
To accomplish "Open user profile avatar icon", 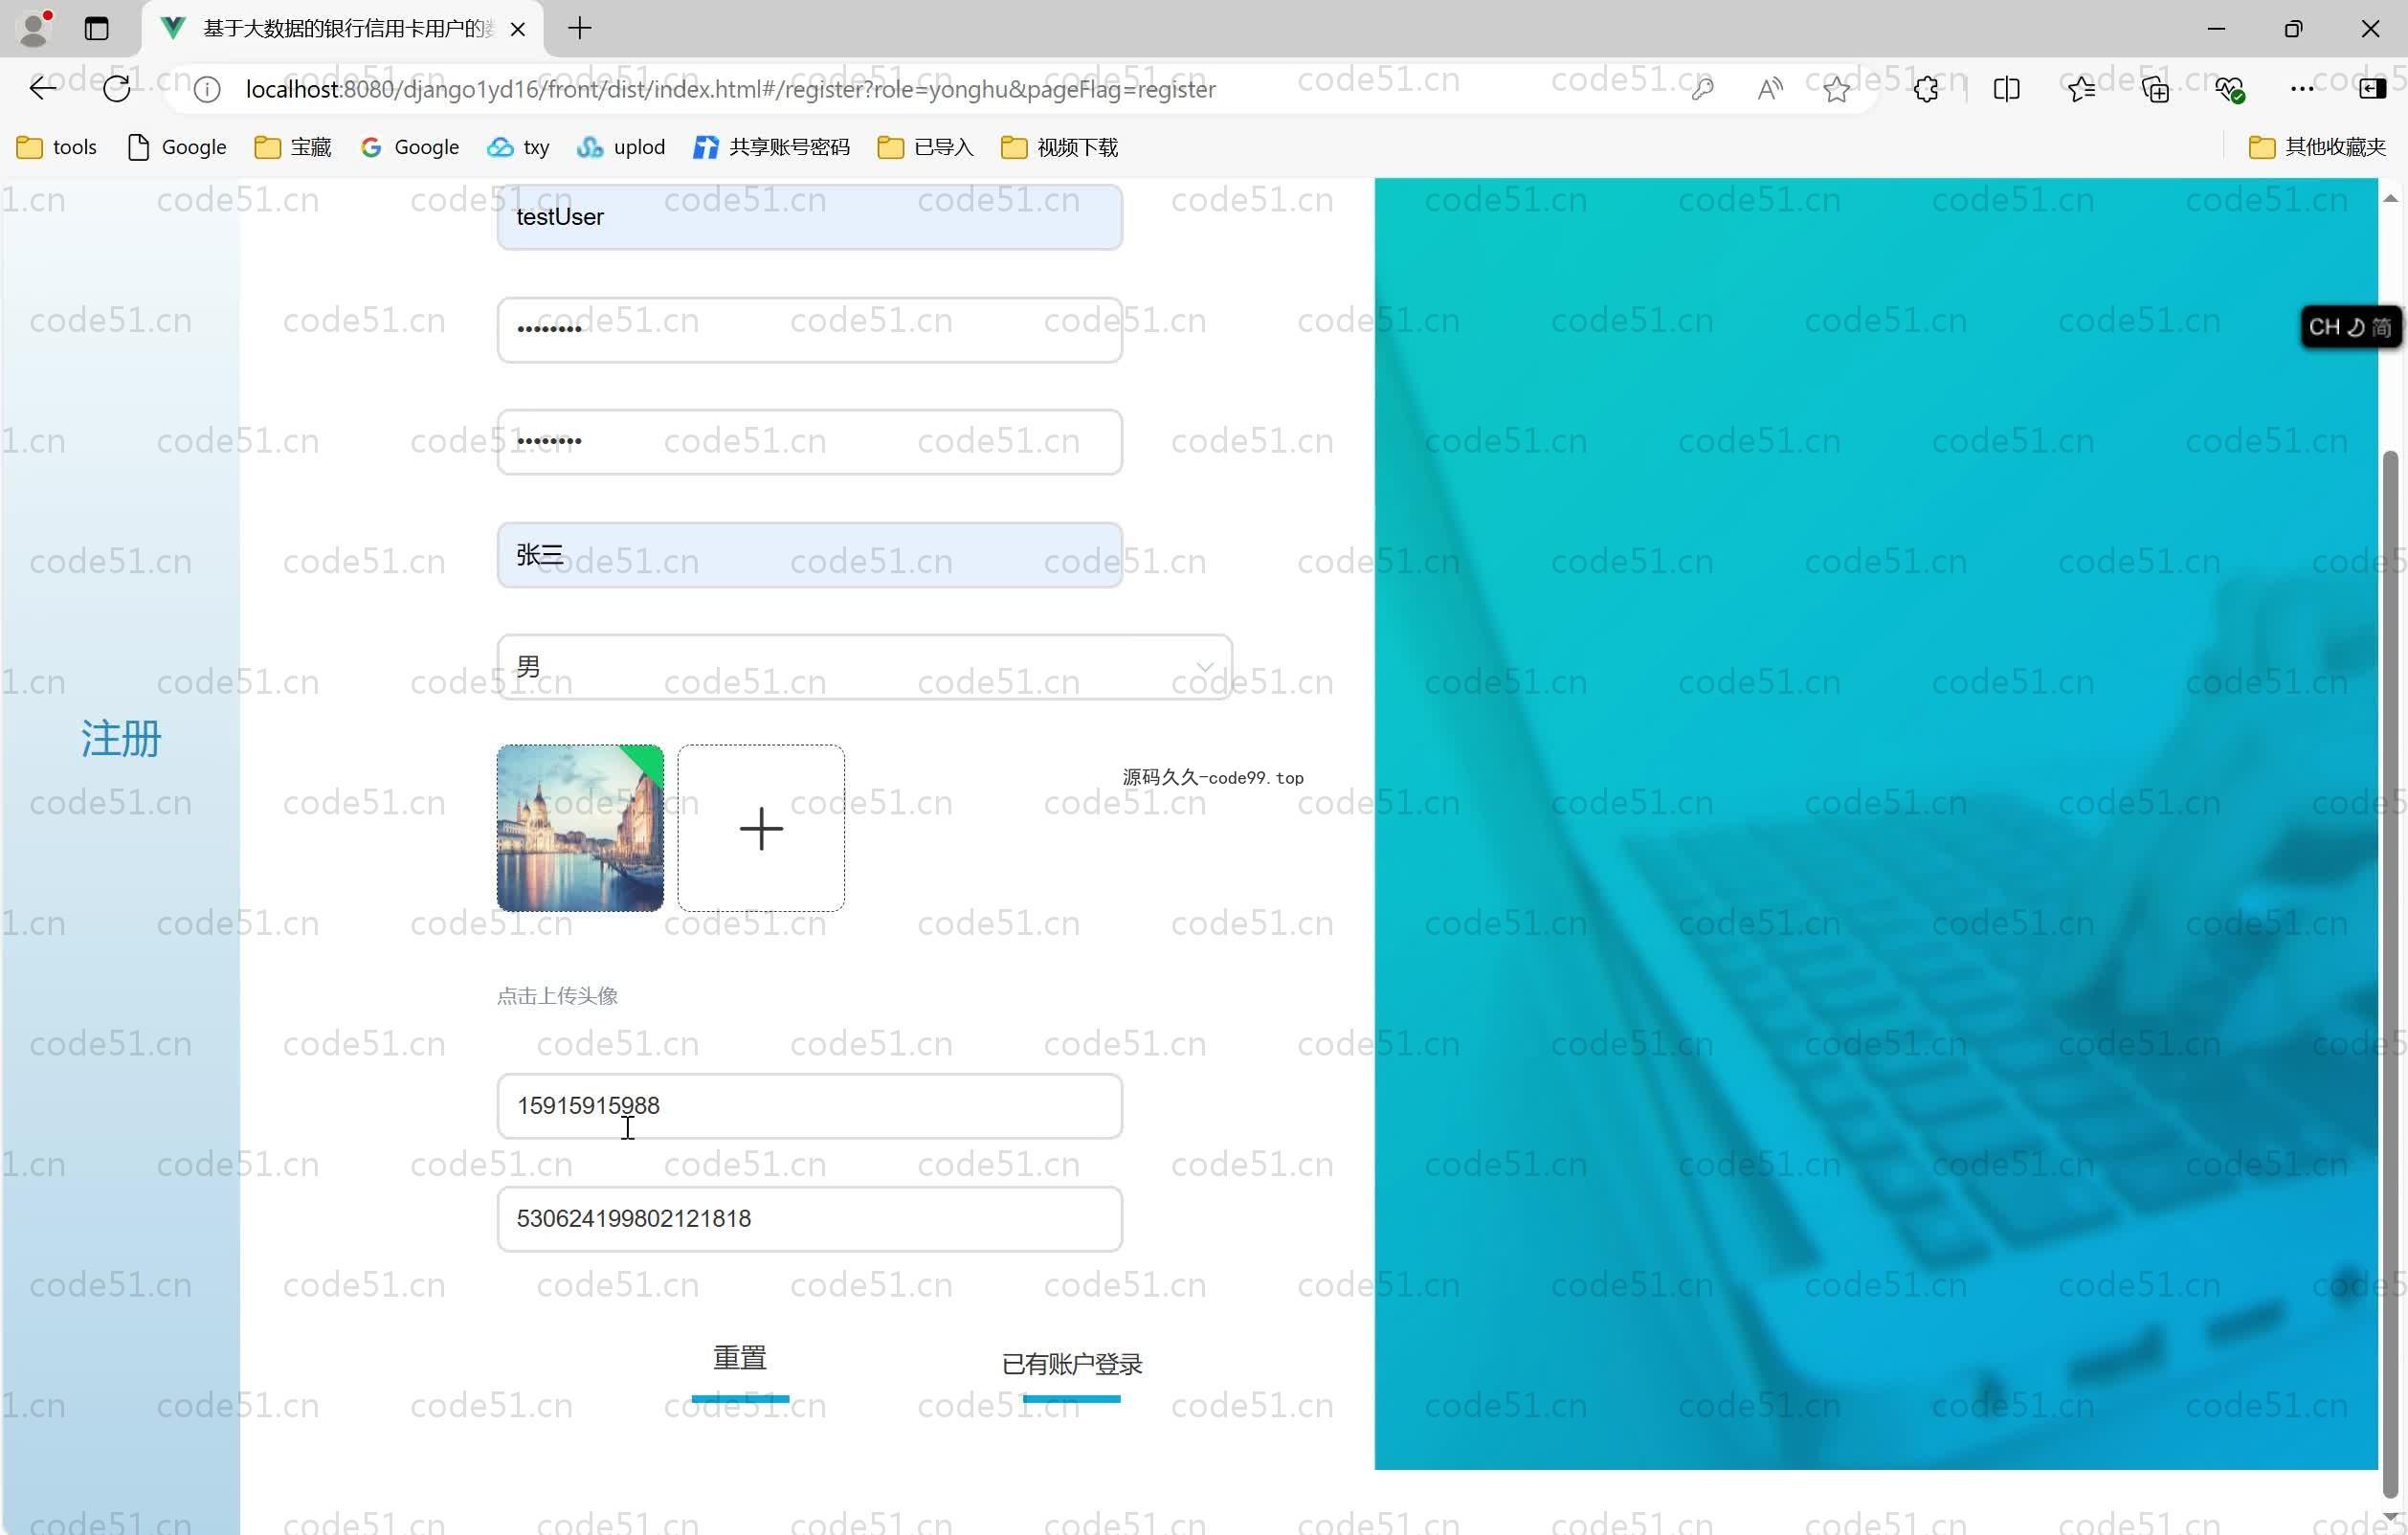I will pos(35,28).
